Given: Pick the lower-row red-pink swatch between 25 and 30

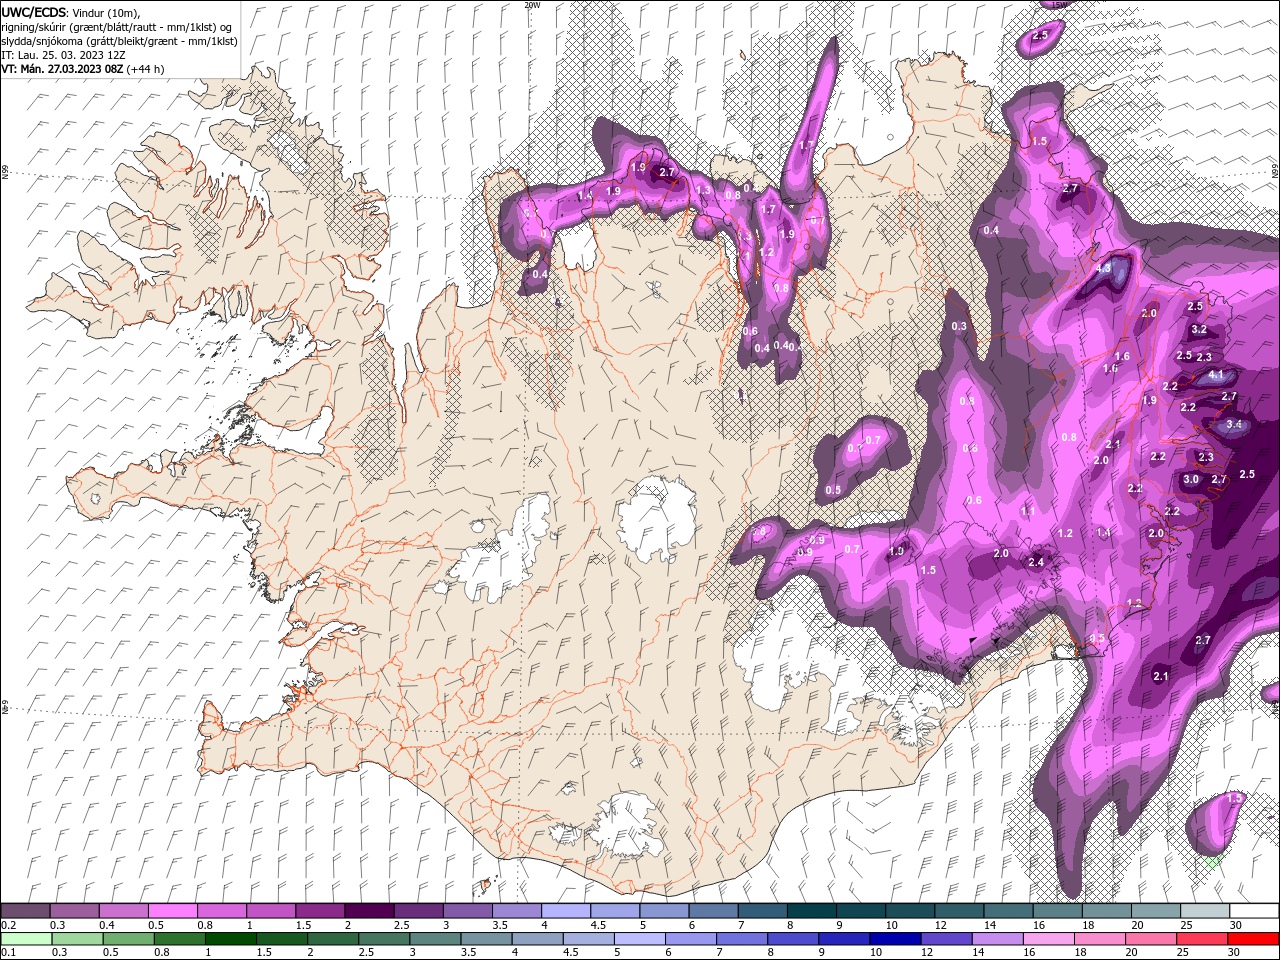Looking at the screenshot, I should click(1202, 938).
